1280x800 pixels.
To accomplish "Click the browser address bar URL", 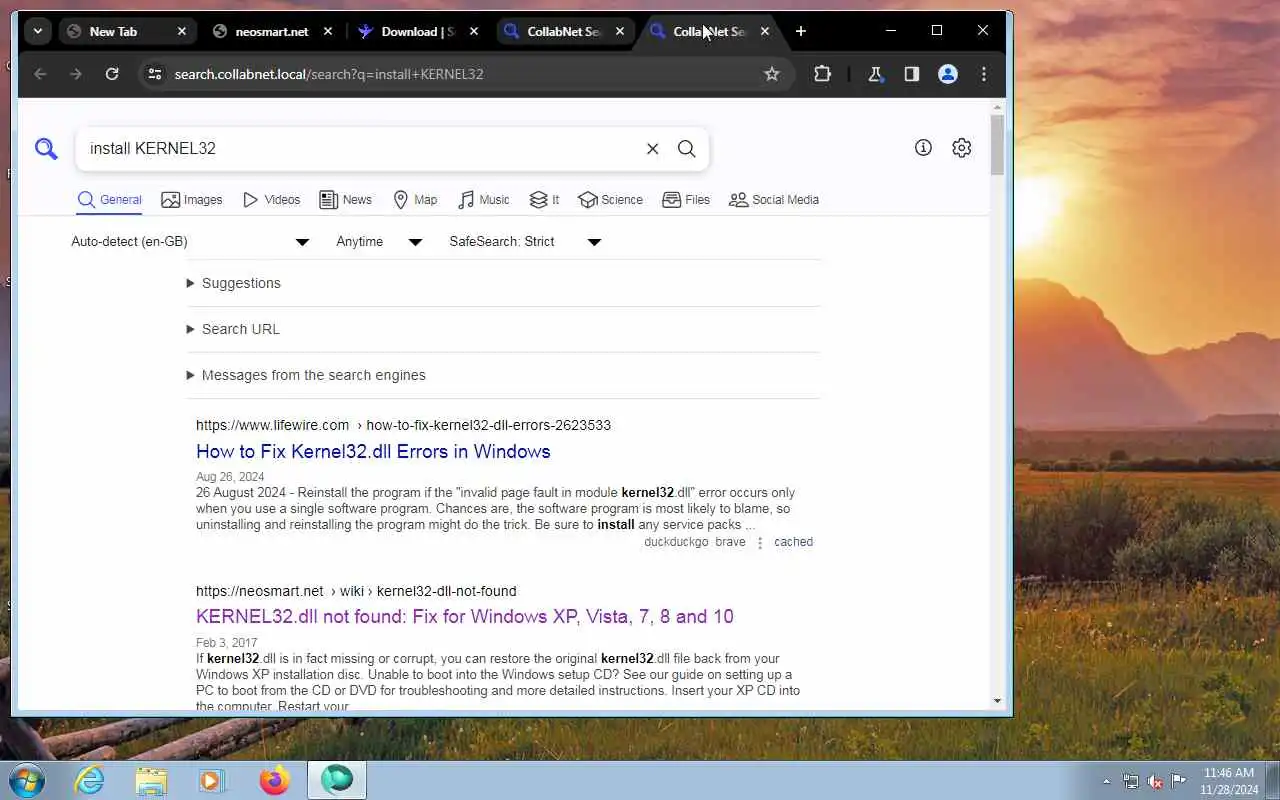I will [x=329, y=74].
